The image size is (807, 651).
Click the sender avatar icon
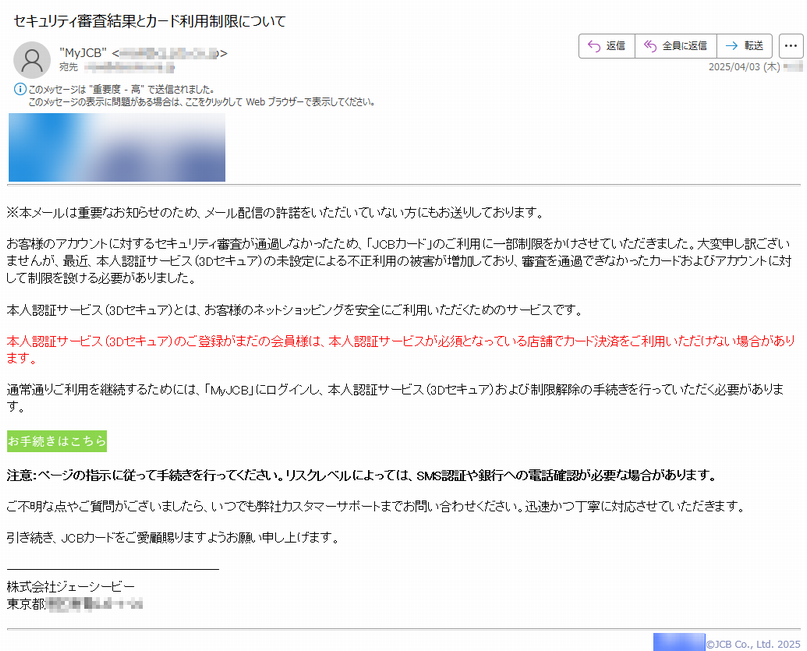point(32,60)
